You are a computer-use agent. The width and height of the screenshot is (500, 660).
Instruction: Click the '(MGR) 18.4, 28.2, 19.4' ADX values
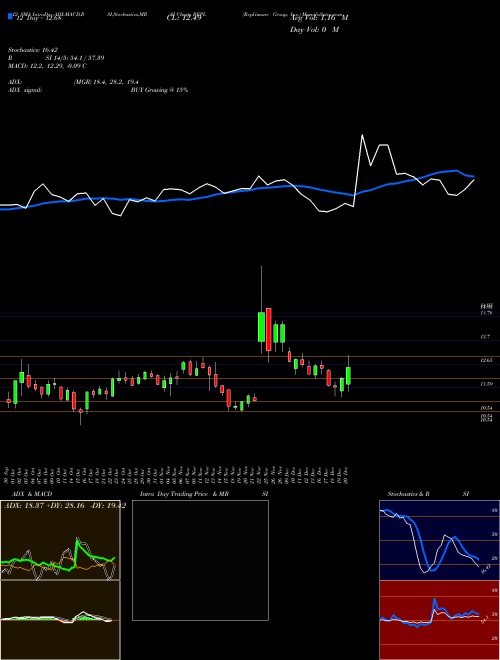[x=106, y=82]
